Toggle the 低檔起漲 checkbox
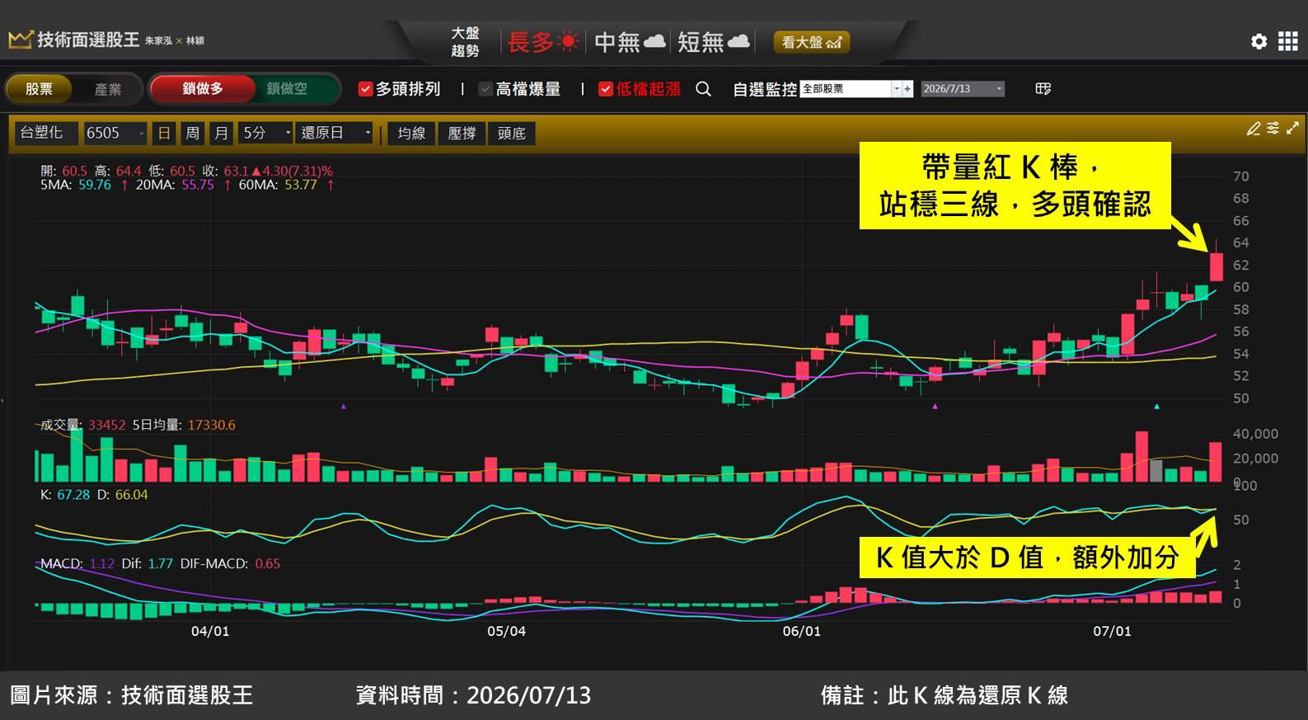 point(605,89)
